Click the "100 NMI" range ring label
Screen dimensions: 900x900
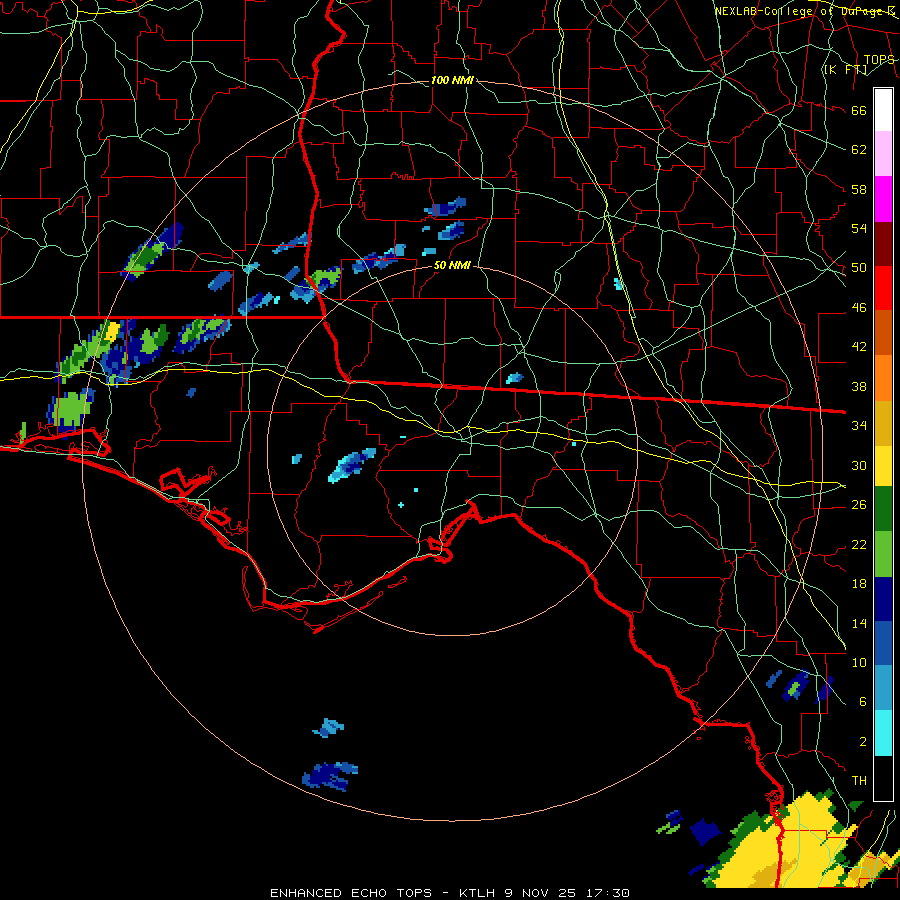tap(452, 80)
